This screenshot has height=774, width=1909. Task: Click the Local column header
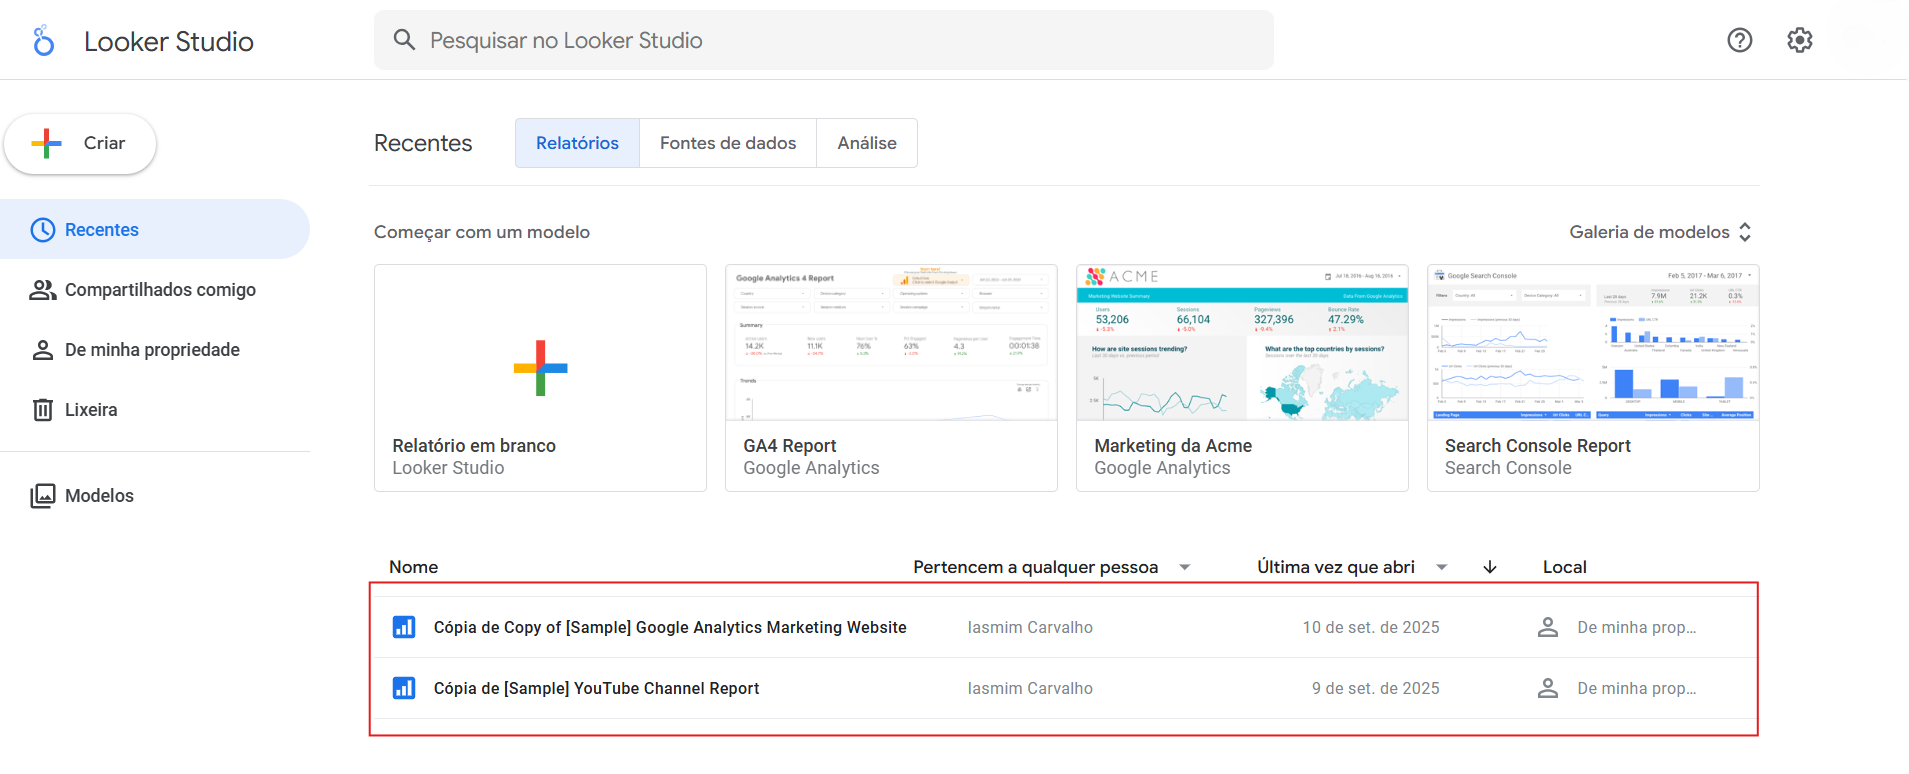(1565, 567)
